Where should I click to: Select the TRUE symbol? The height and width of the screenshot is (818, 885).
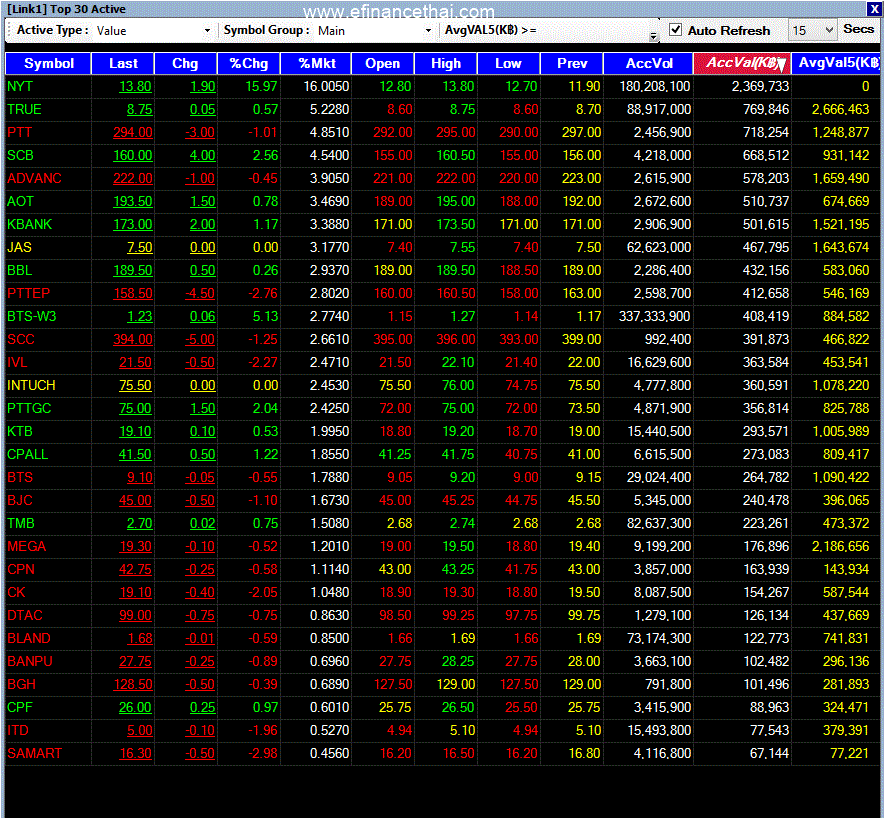click(24, 110)
